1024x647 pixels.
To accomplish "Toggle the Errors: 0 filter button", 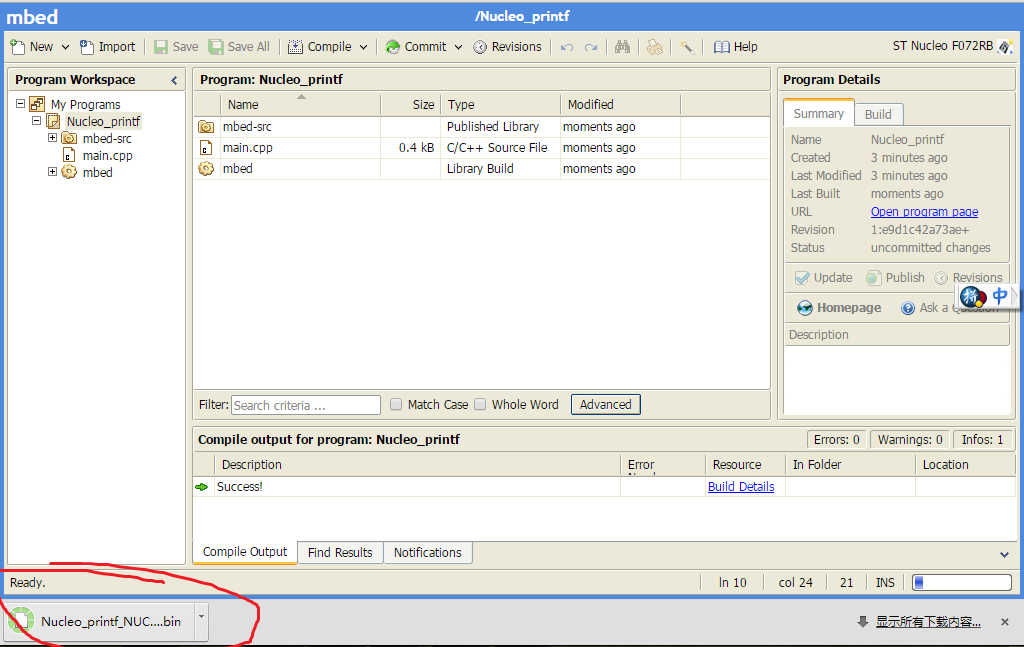I will click(837, 439).
